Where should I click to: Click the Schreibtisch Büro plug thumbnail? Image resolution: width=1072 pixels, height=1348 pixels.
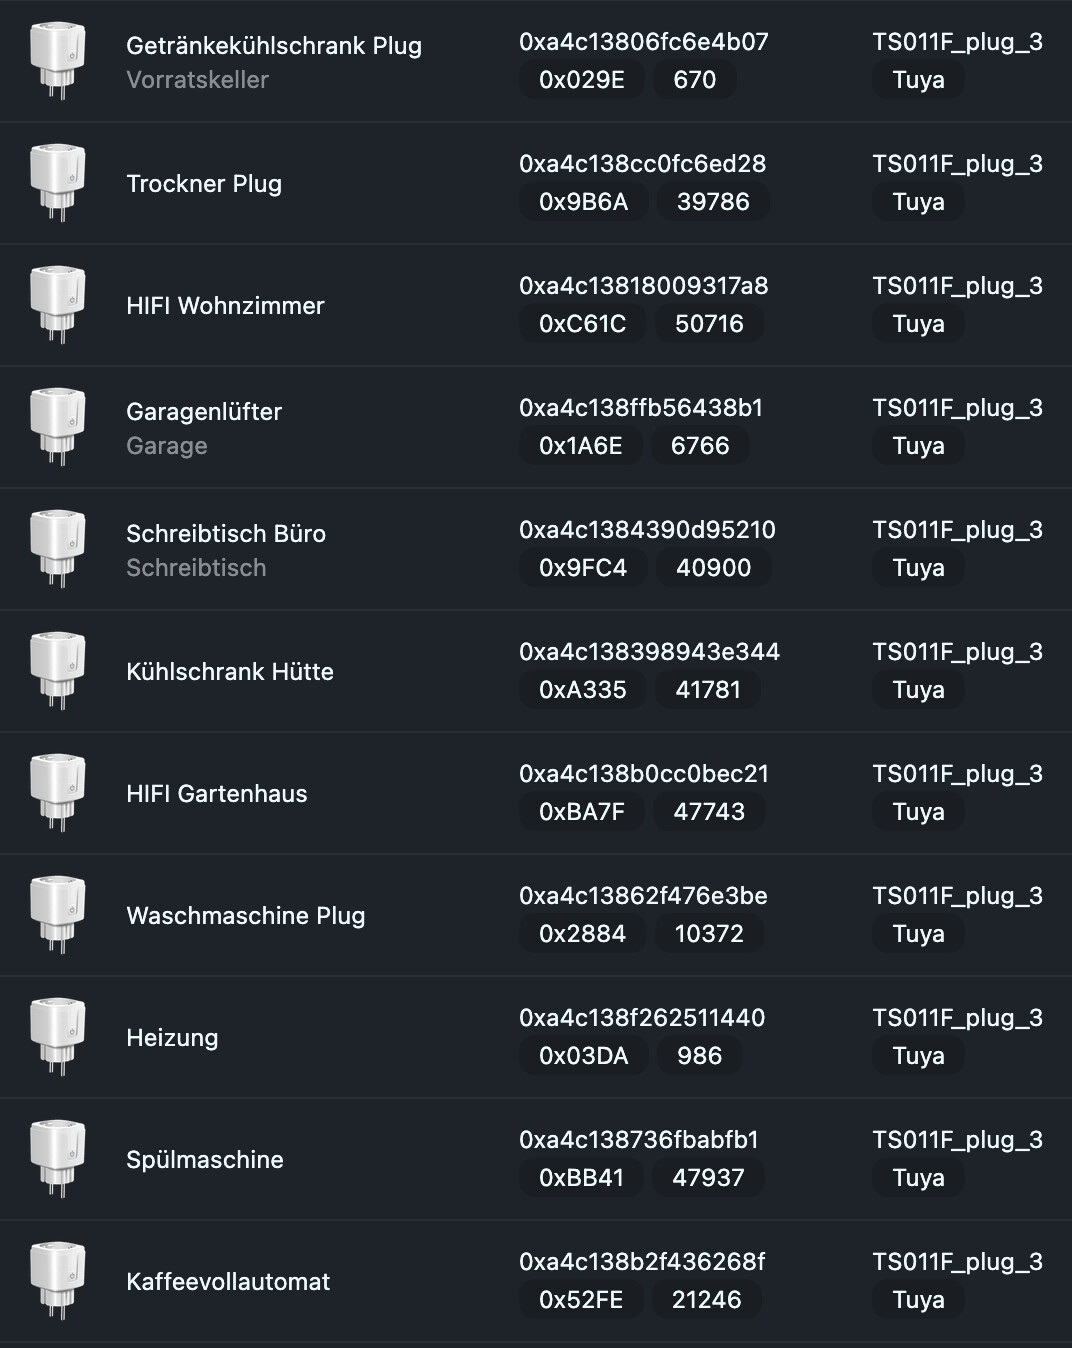tap(57, 549)
